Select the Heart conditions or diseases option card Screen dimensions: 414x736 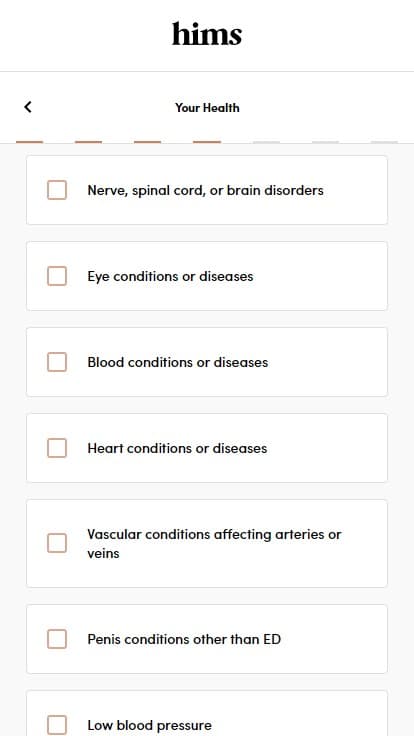point(207,448)
